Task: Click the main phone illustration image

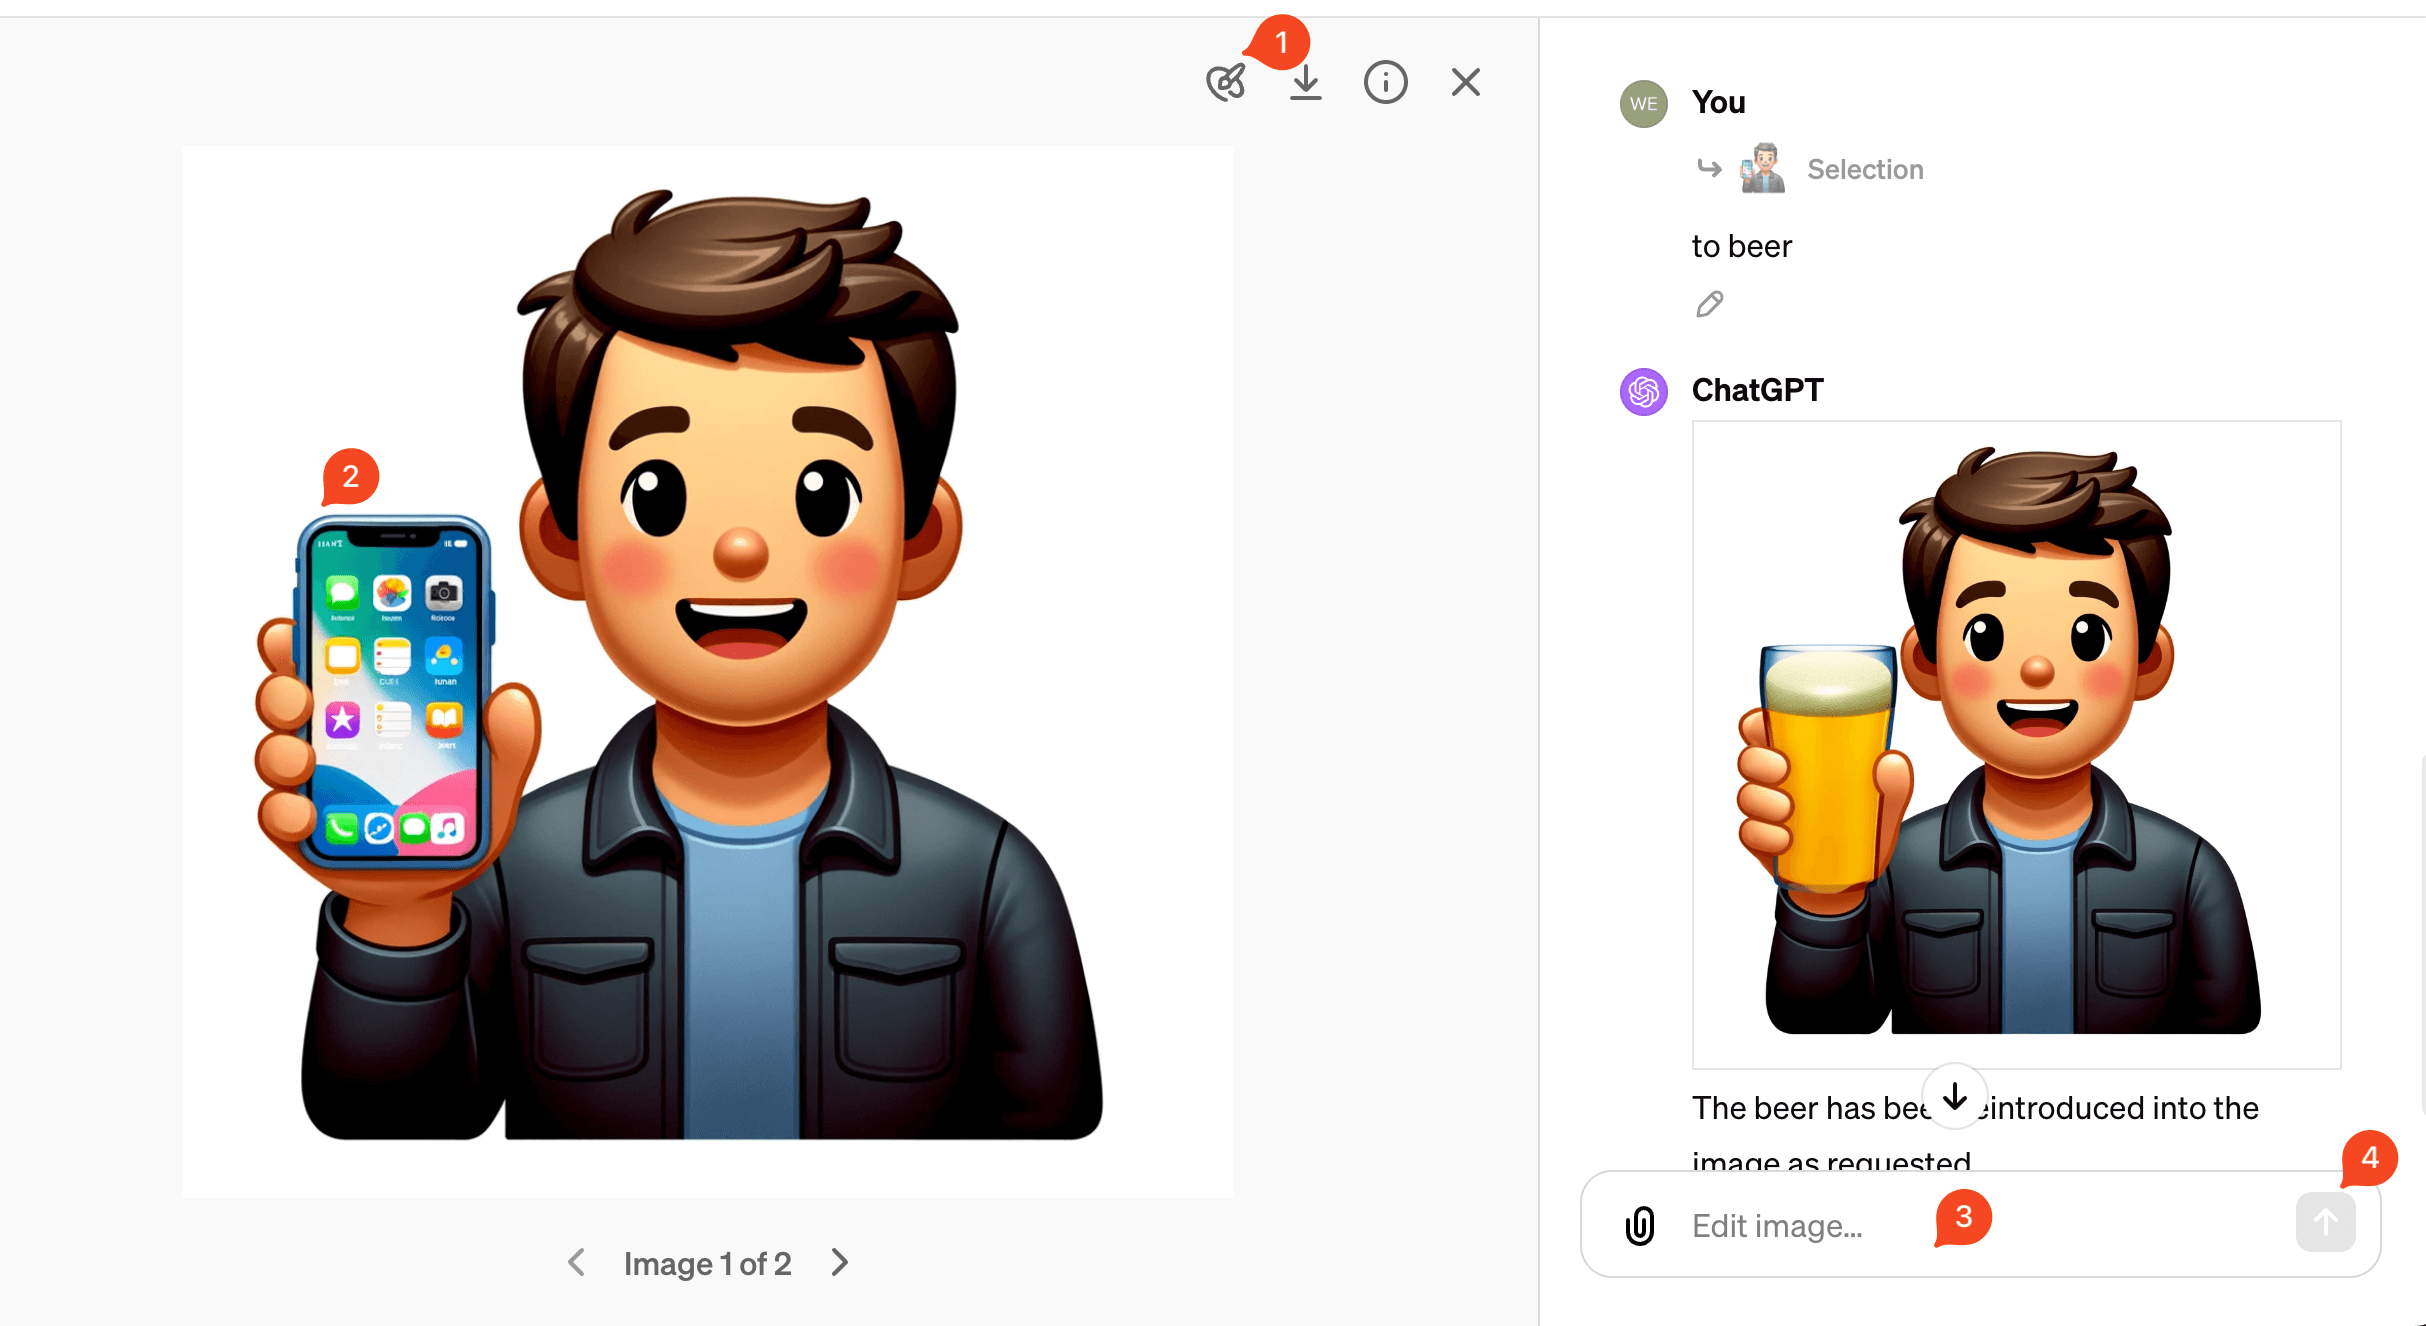Action: [707, 671]
